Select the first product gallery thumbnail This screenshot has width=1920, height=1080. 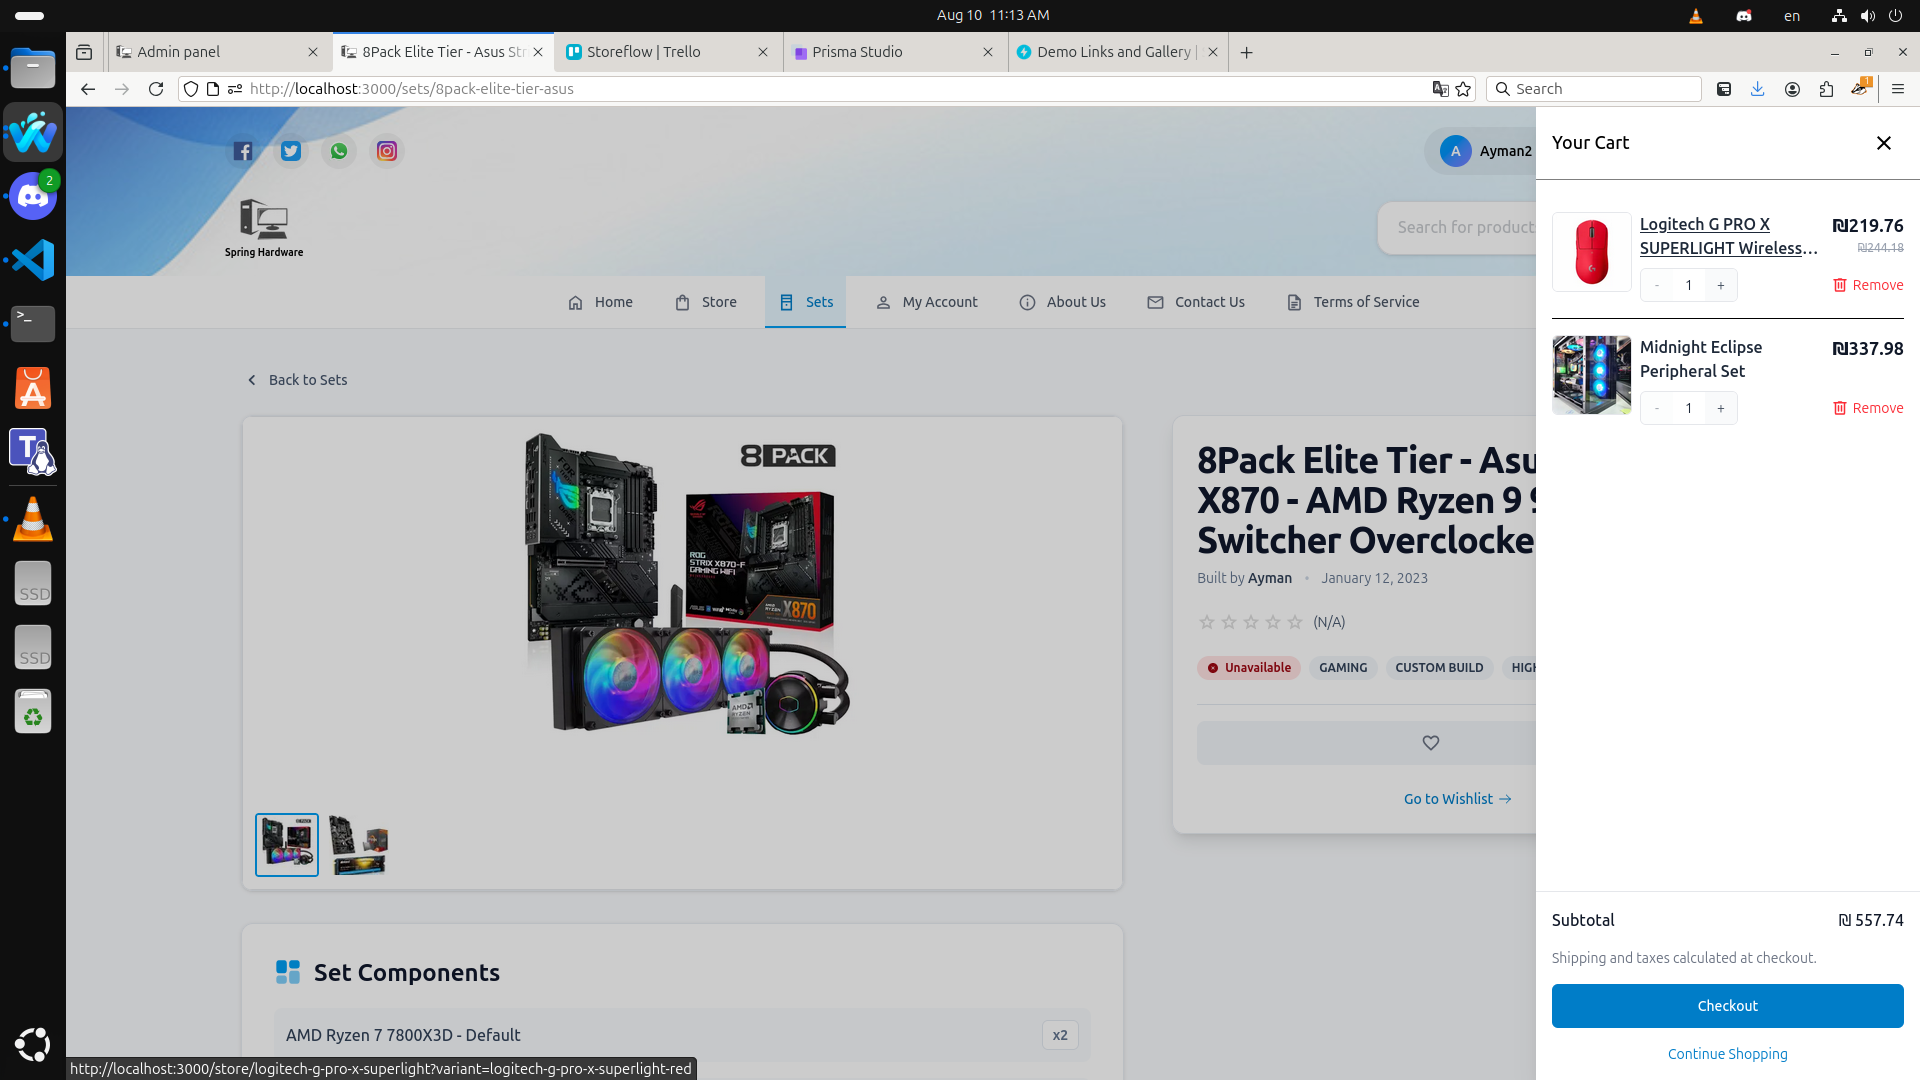click(x=287, y=845)
